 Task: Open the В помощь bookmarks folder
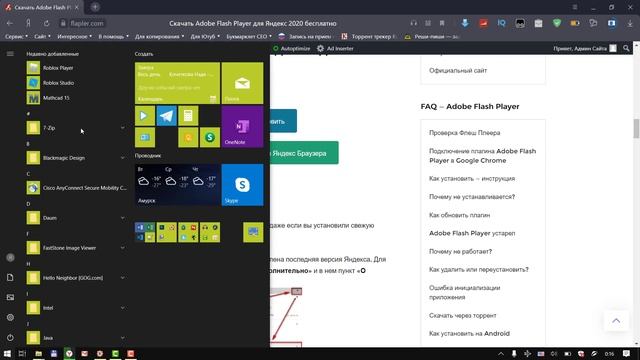coord(113,36)
